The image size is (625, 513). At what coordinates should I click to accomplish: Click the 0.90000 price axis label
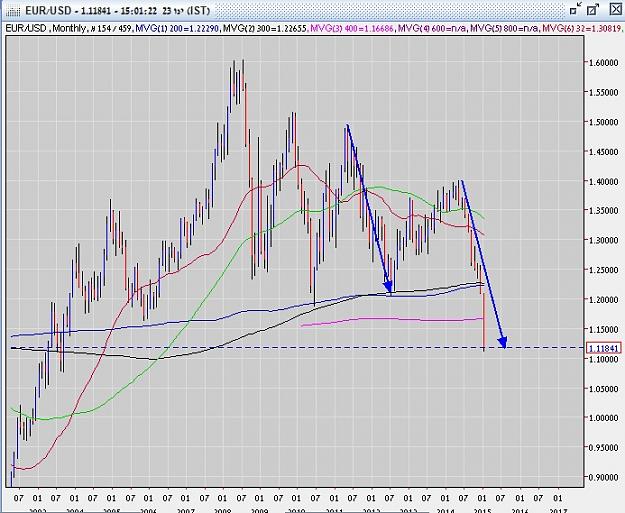(603, 477)
